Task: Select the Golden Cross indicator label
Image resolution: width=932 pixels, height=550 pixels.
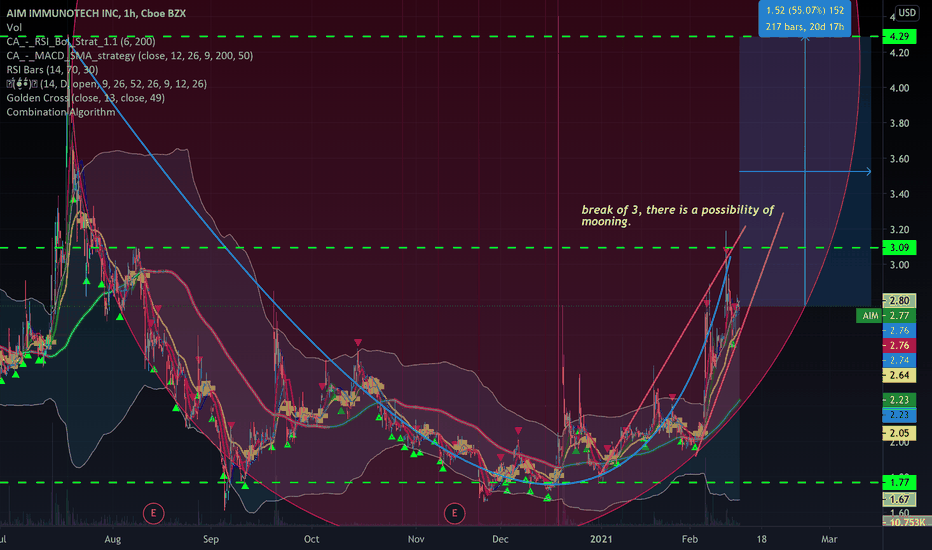Action: point(86,98)
